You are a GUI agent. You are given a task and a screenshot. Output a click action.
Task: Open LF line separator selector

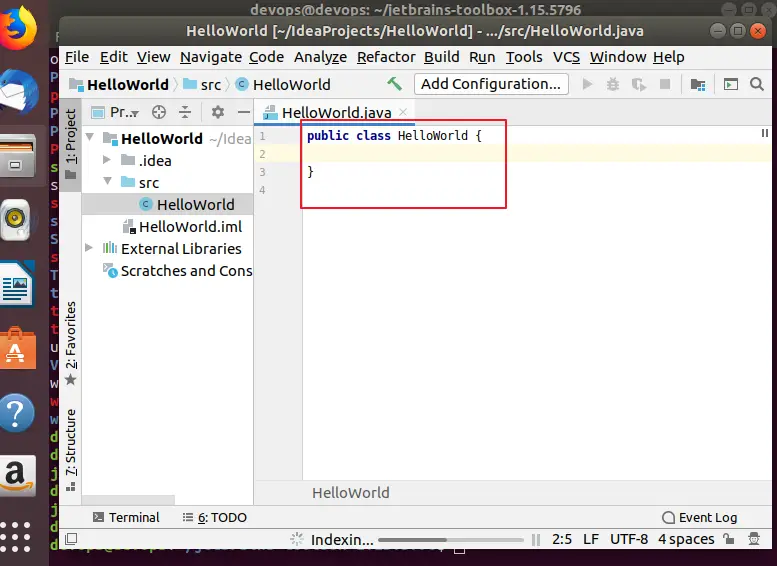pos(591,539)
